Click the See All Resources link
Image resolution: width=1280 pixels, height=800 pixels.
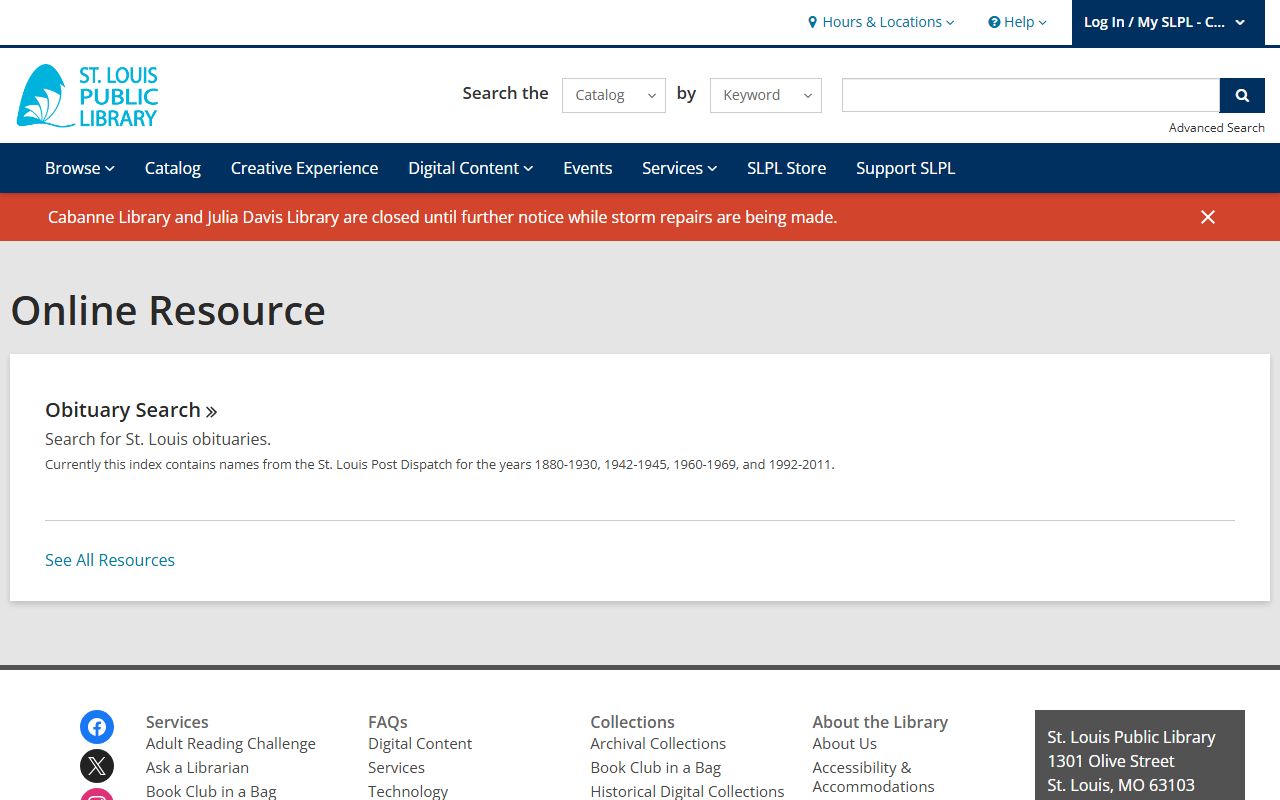[x=110, y=560]
